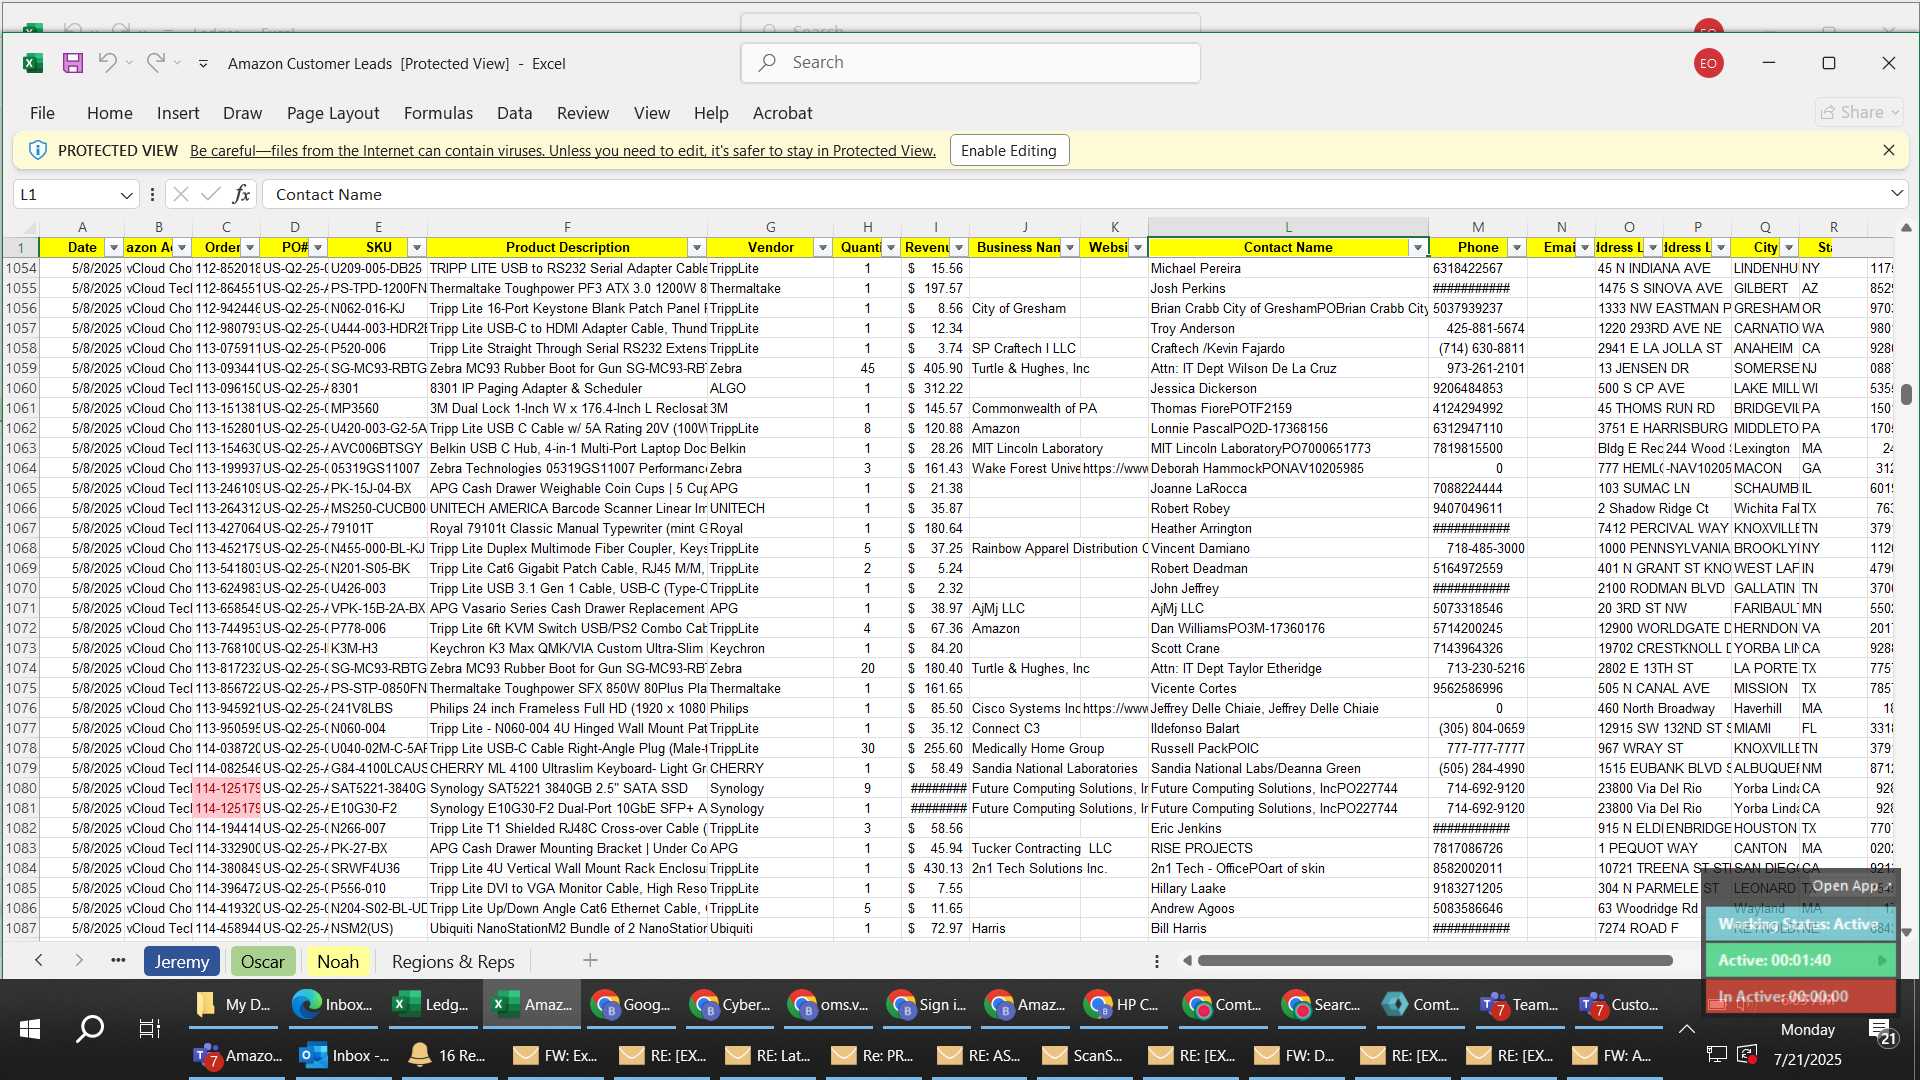Click Enable Editing button
1920x1080 pixels.
pyautogui.click(x=1009, y=150)
